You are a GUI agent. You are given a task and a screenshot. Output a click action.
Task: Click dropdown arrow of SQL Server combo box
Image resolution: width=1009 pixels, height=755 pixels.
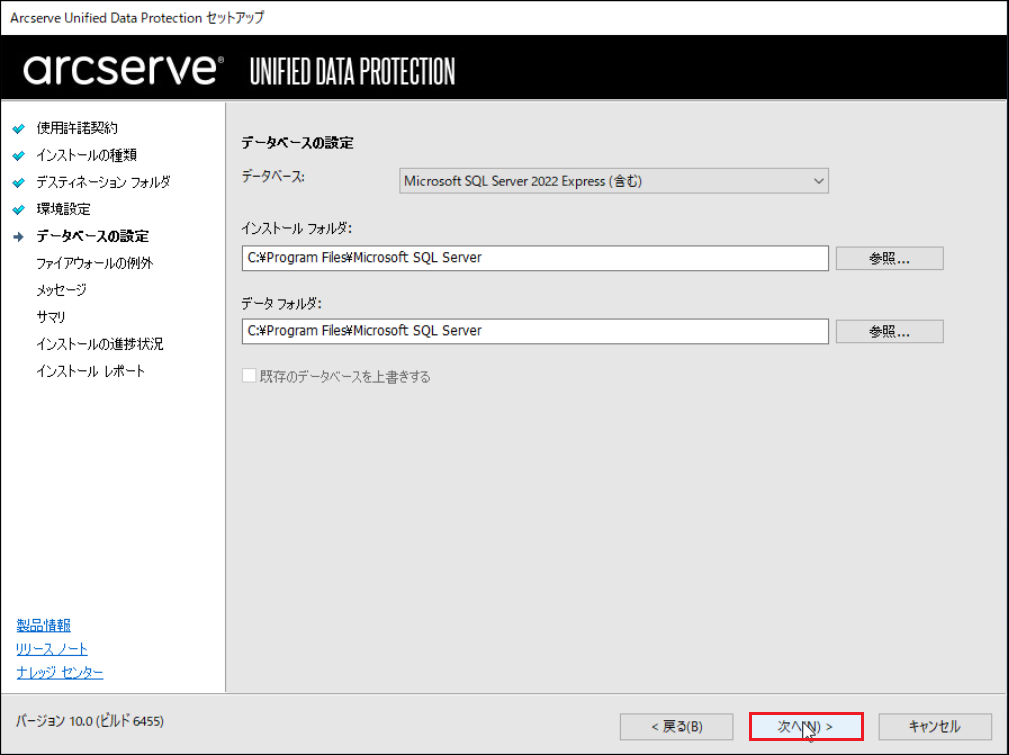818,182
